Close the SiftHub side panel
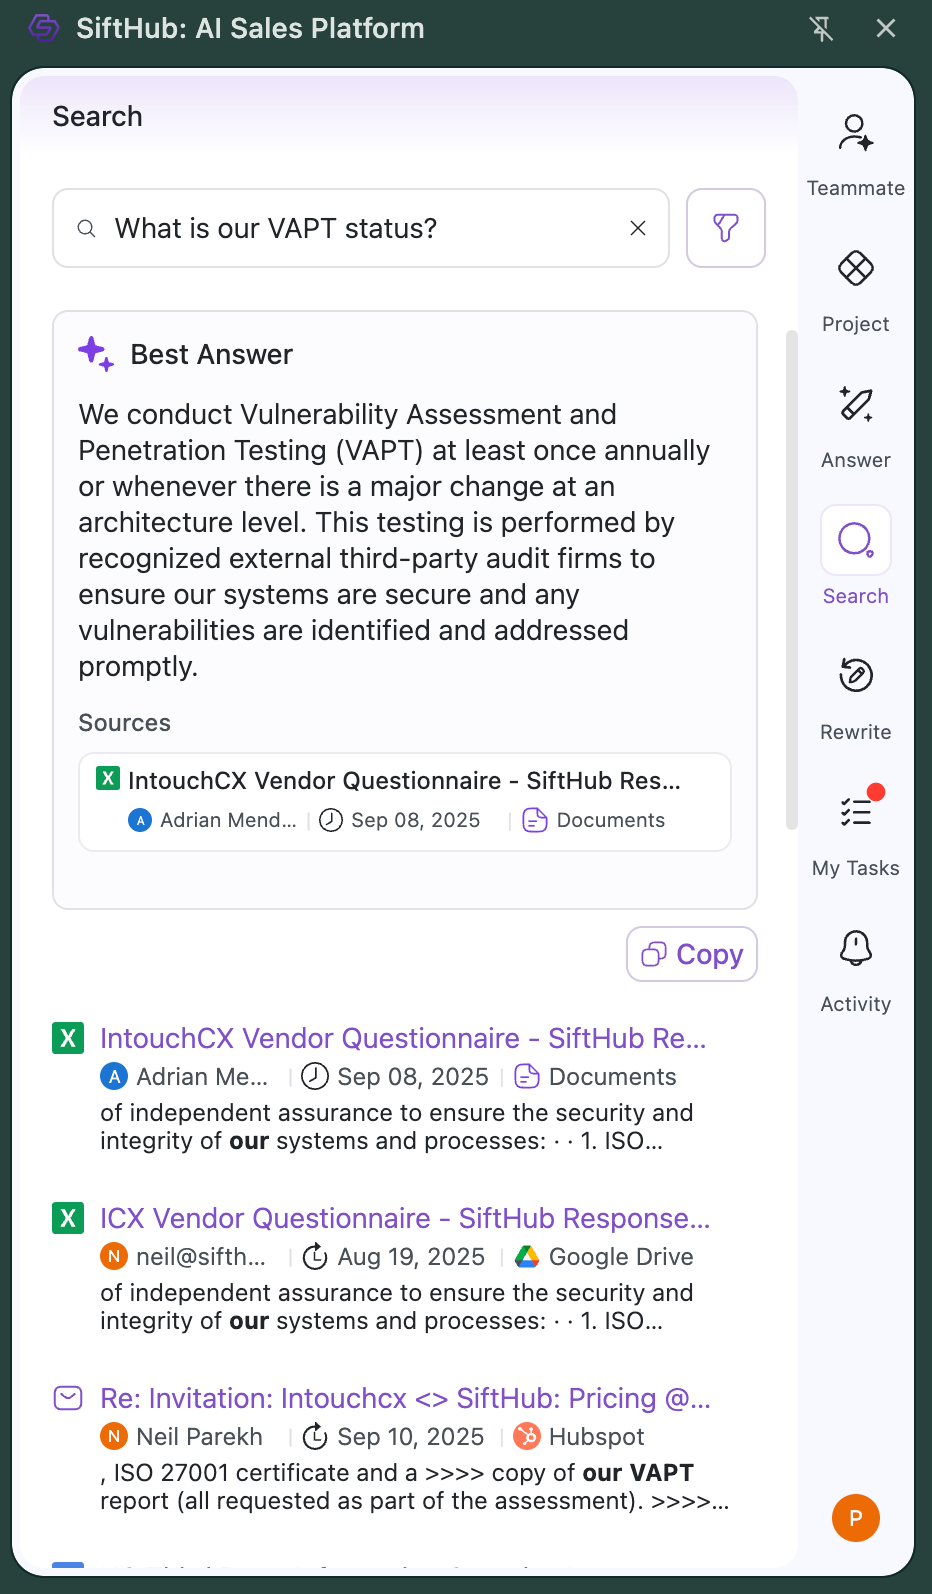This screenshot has width=932, height=1594. 886,28
